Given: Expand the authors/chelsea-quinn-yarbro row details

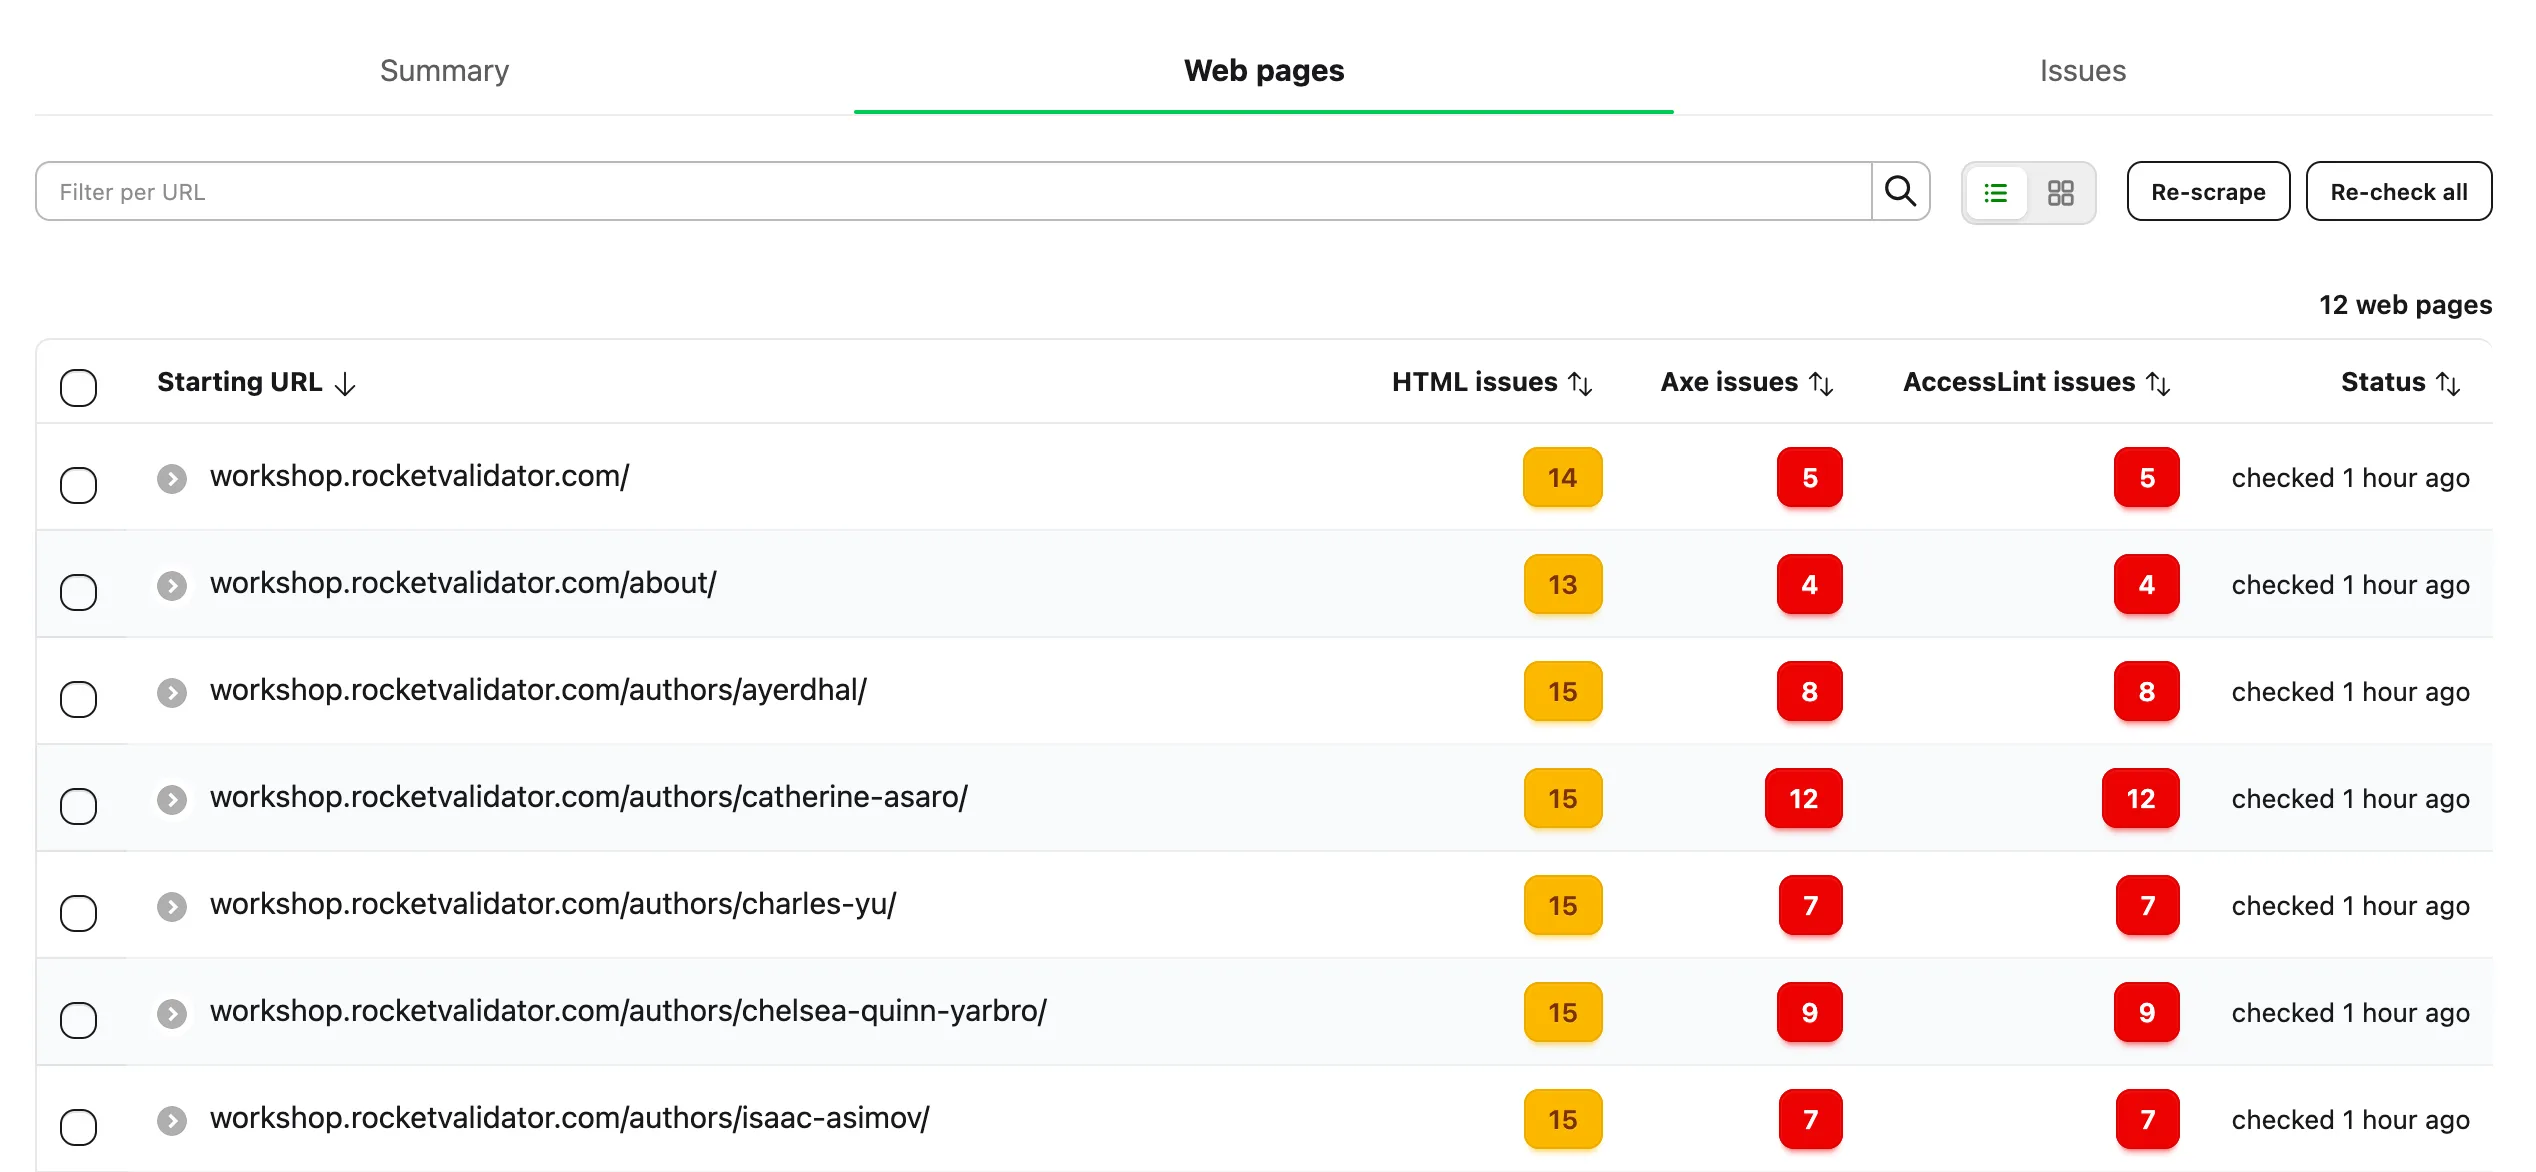Looking at the screenshot, I should click(x=172, y=1014).
